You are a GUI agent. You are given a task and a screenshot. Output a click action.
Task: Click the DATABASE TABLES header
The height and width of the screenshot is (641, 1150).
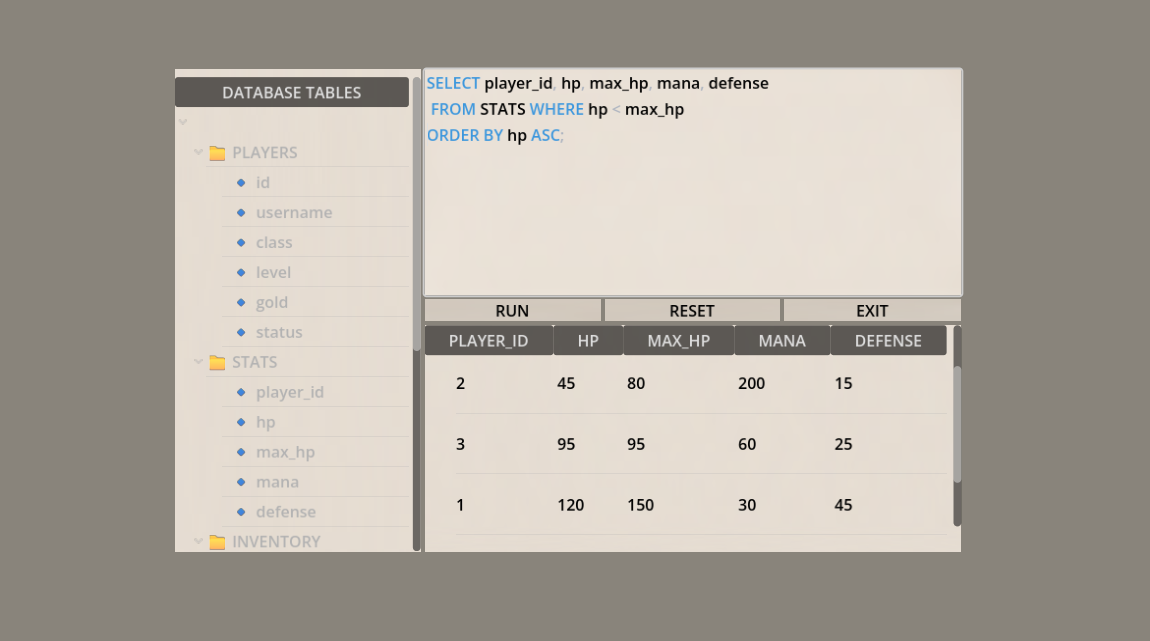click(x=292, y=92)
